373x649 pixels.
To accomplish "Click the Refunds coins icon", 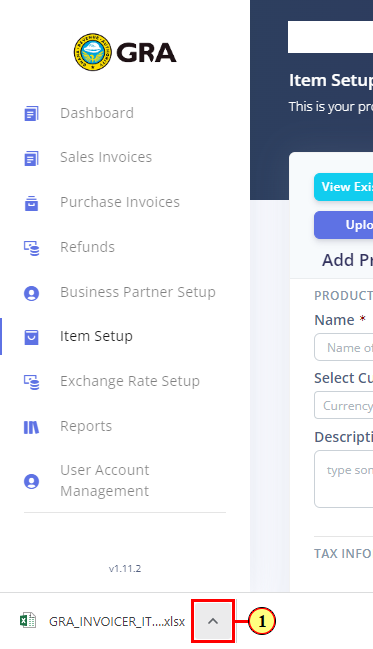I will (x=31, y=248).
